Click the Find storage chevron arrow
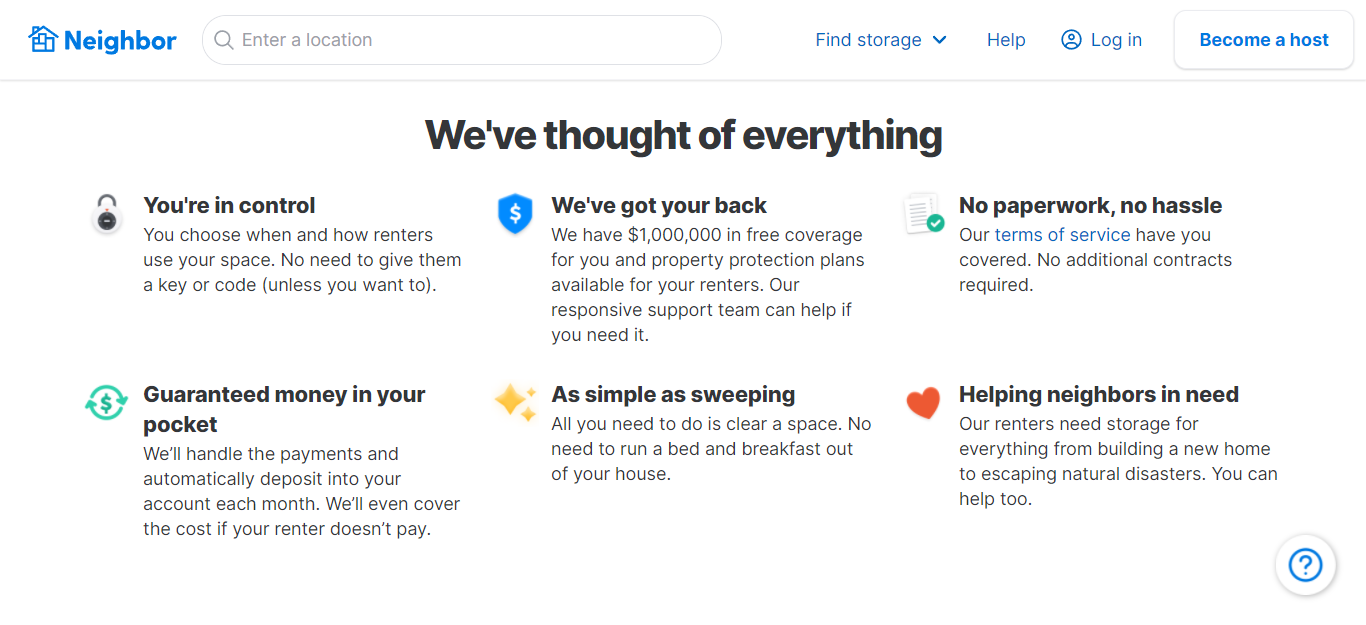The image size is (1366, 625). (940, 40)
